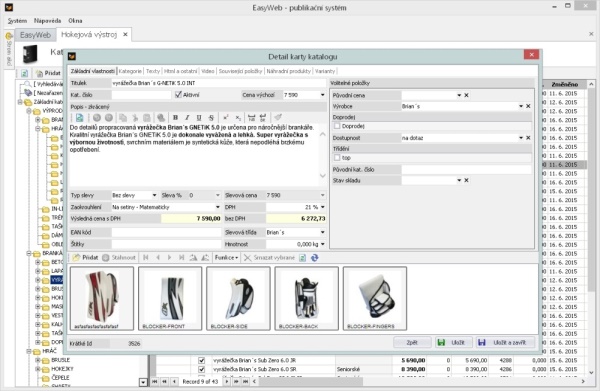600x391 pixels.
Task: Click the redo round icon in editor toolbar
Action: pyautogui.click(x=109, y=117)
